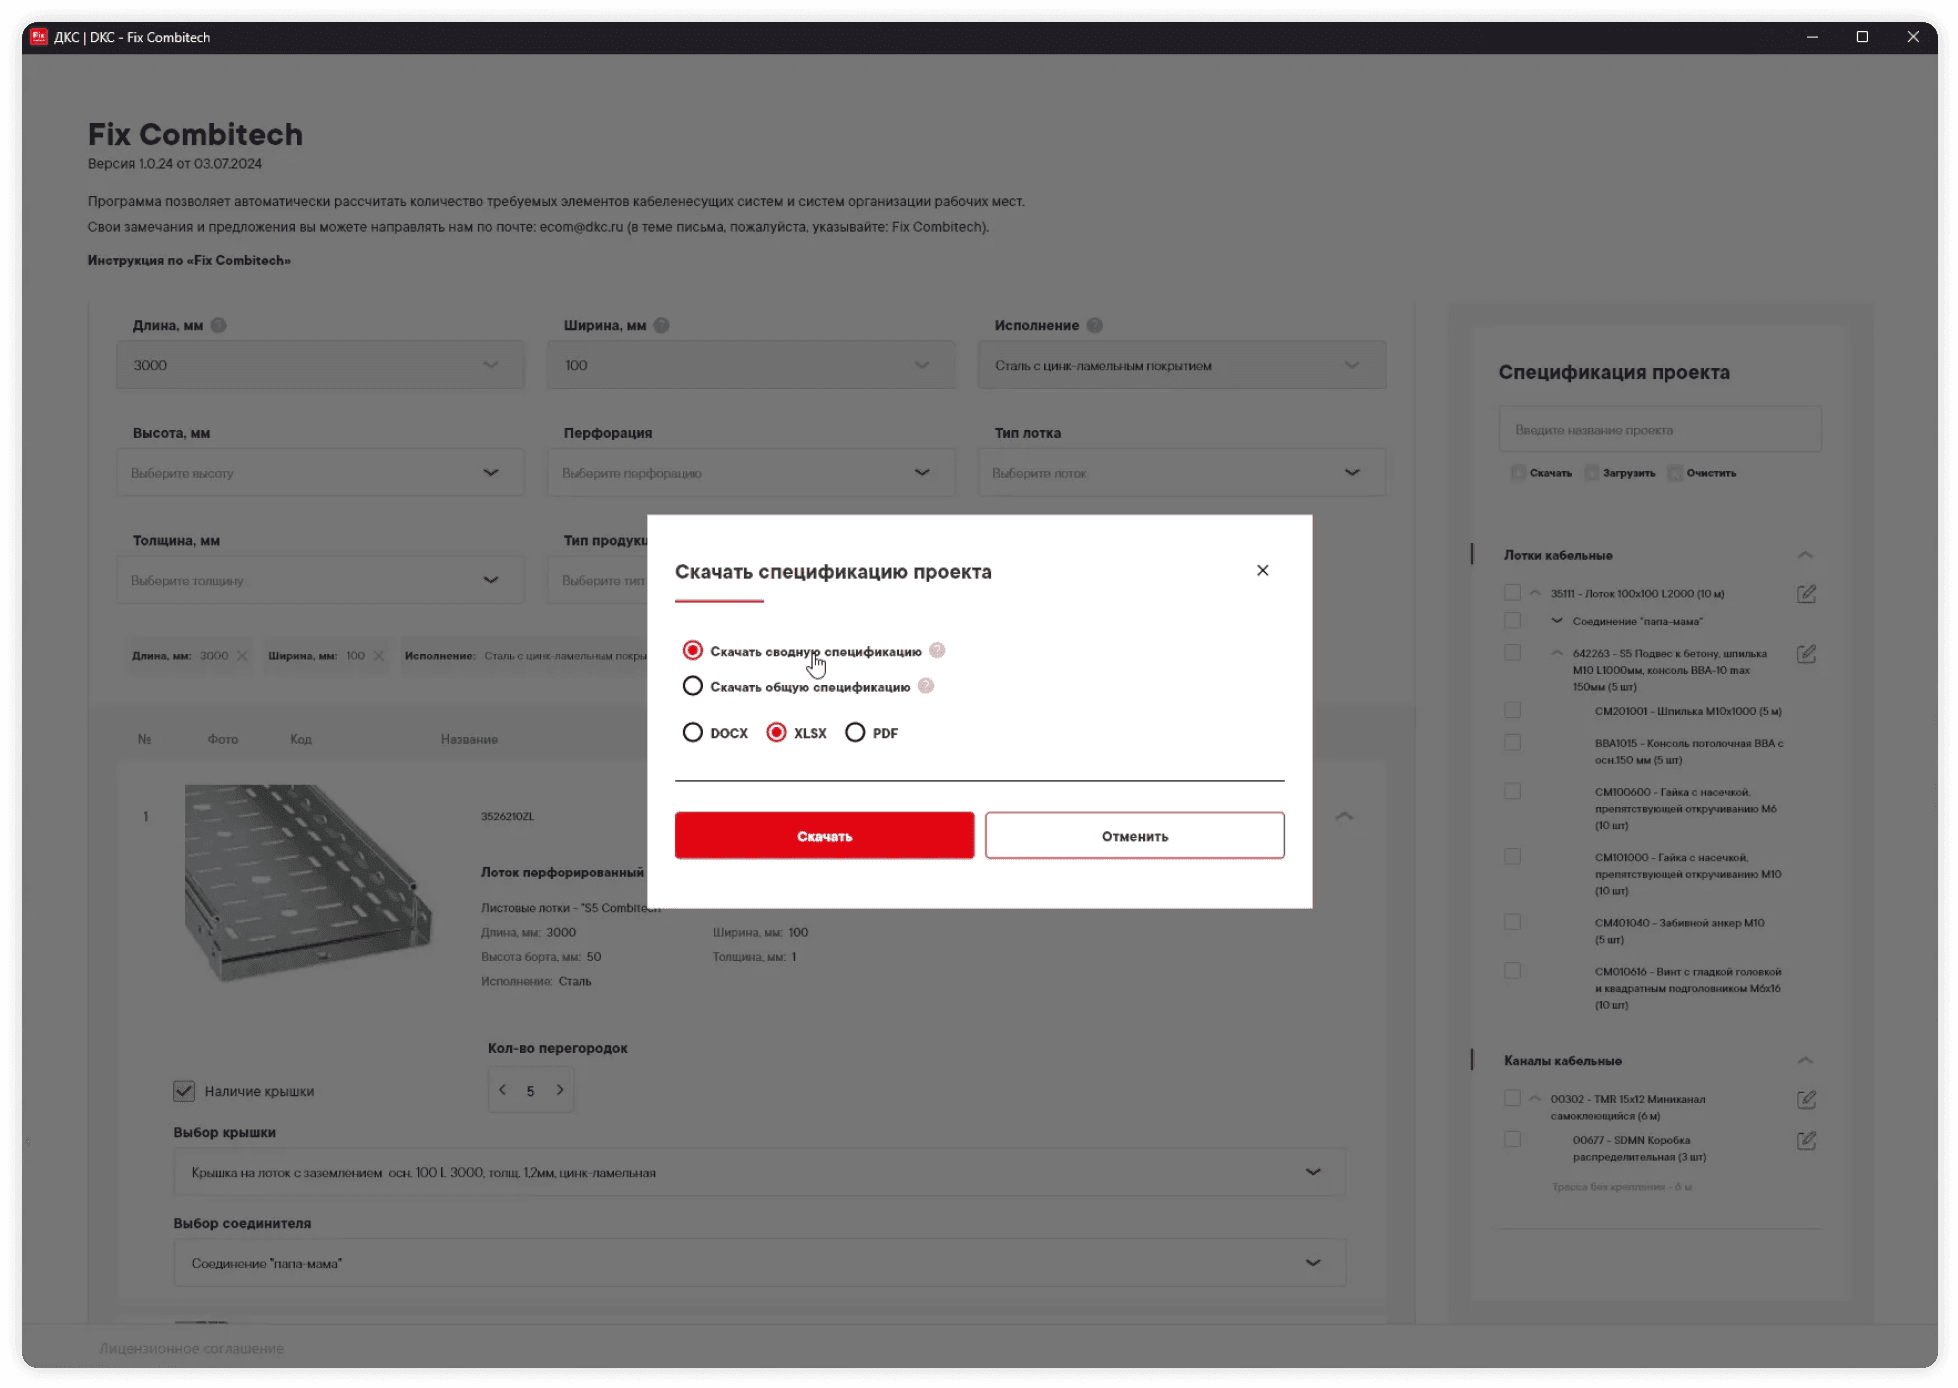Click edit icon for 00302 TMR Миниканал

tap(1806, 1100)
